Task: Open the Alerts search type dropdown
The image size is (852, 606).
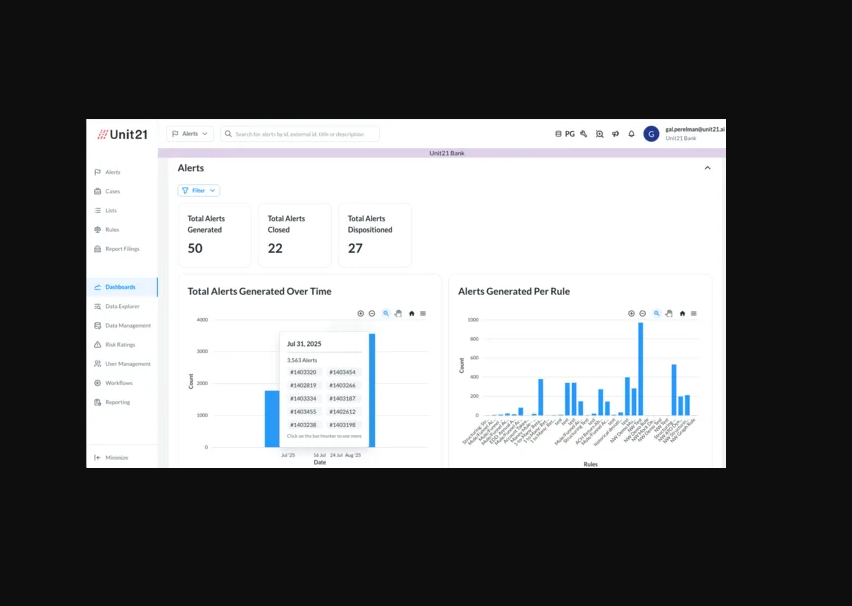Action: click(190, 134)
